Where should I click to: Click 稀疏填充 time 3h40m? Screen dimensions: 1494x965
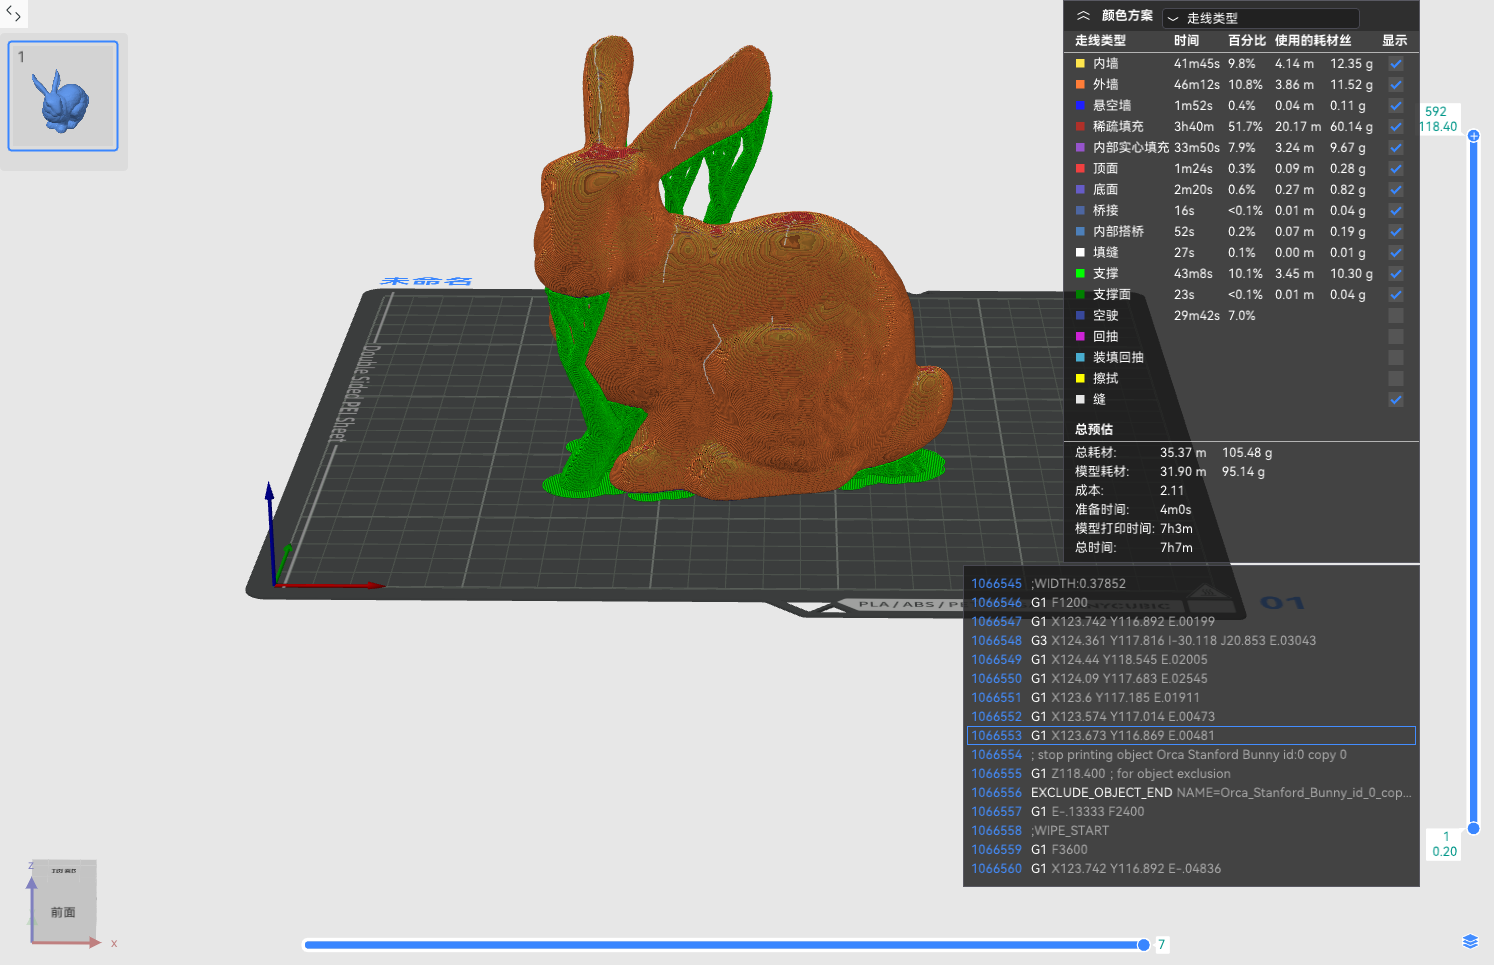click(x=1194, y=127)
